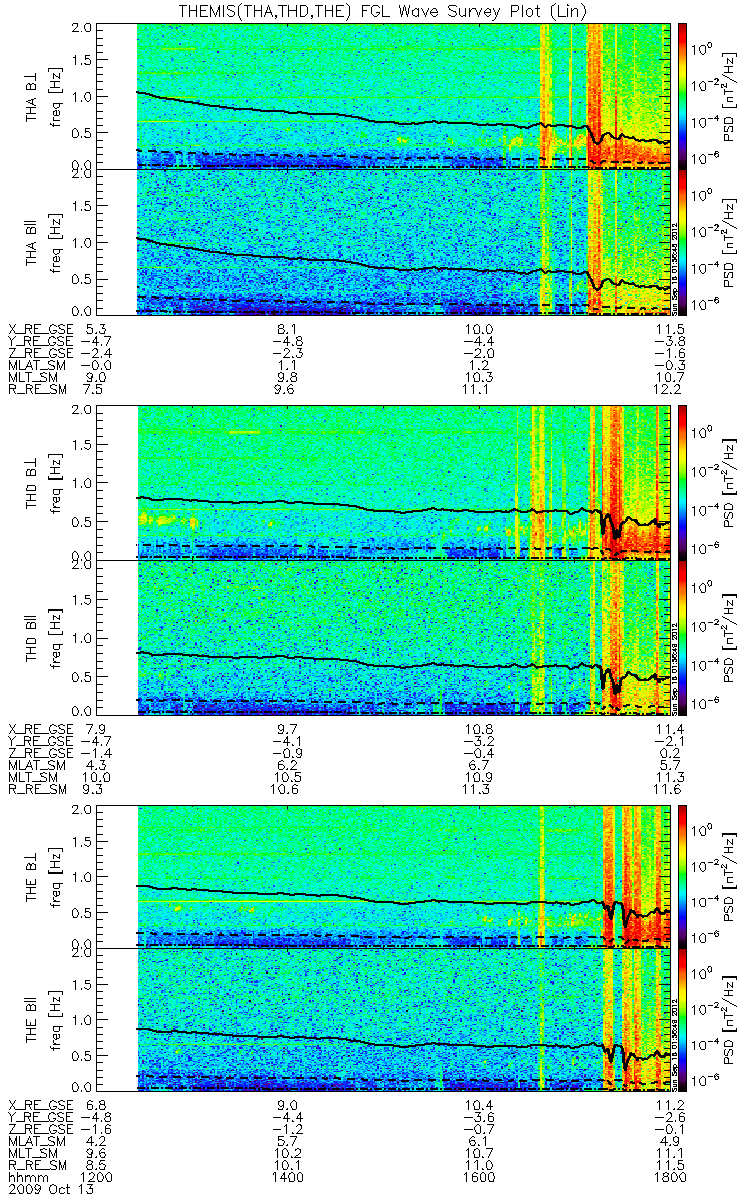Click 'Y_RE_GSE' row label below THE panels

(x=40, y=1118)
